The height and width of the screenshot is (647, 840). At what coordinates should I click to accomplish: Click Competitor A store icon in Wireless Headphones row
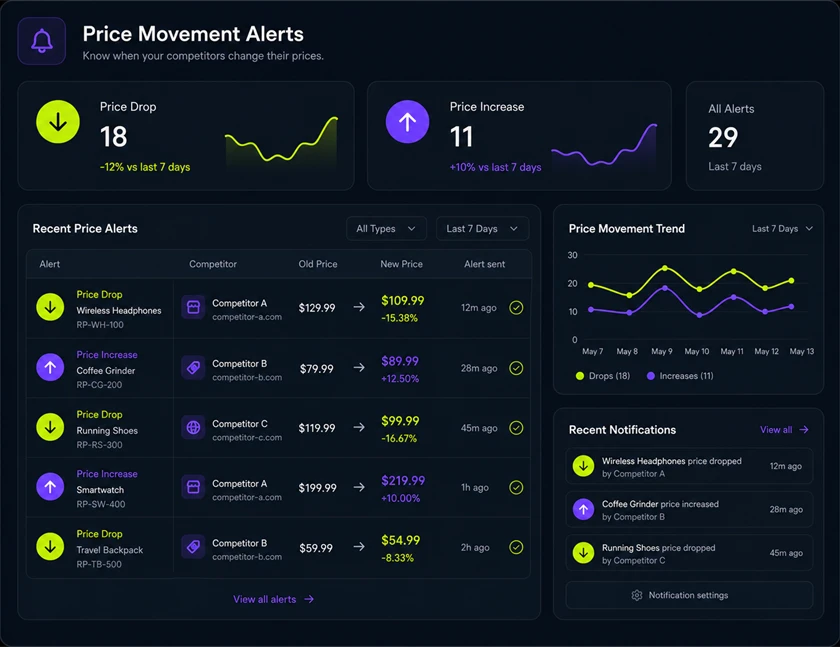point(193,307)
